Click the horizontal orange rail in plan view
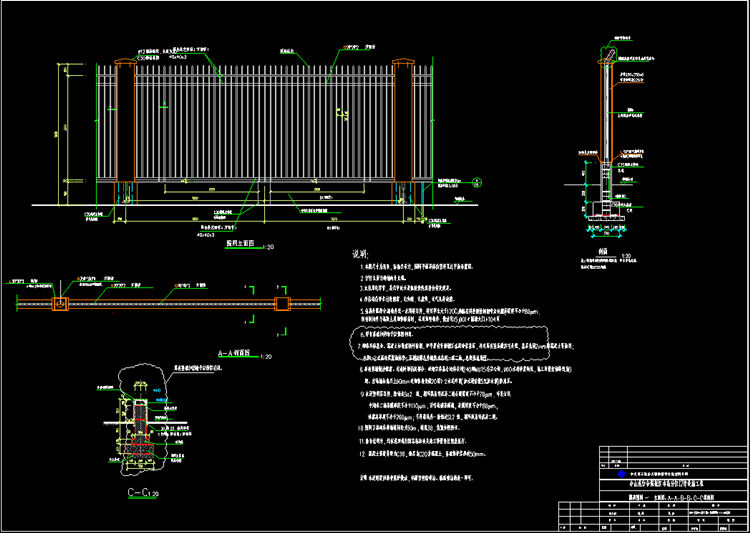Viewport: 750px width, 533px height. point(170,302)
